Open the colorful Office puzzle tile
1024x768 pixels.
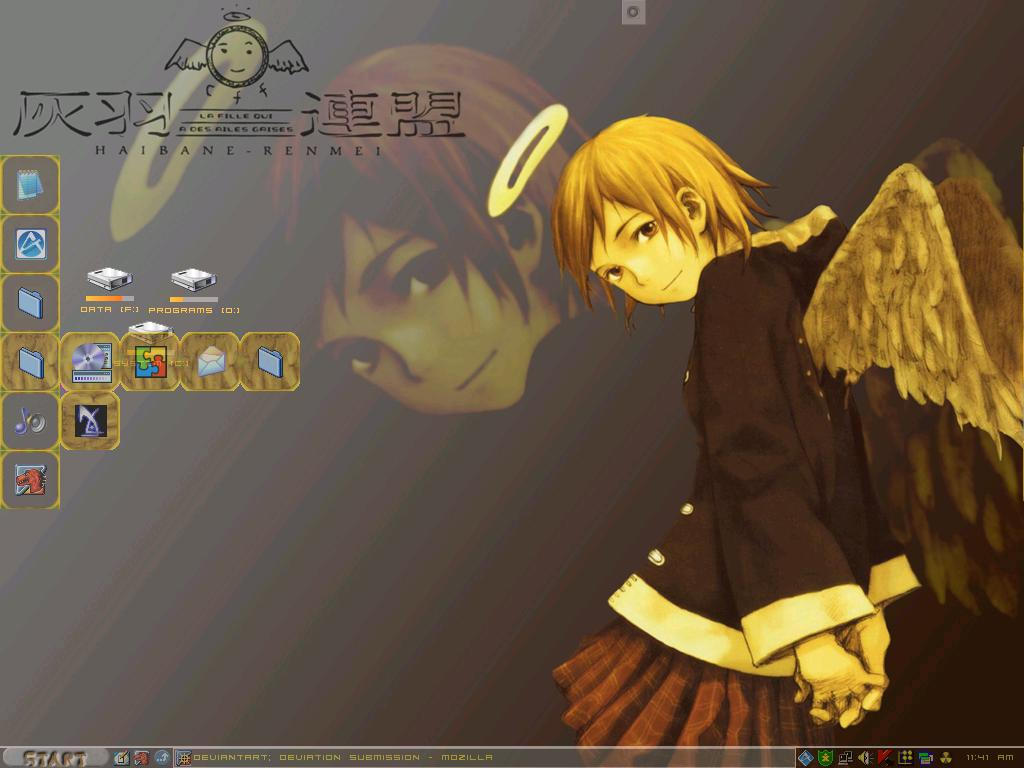click(x=150, y=362)
